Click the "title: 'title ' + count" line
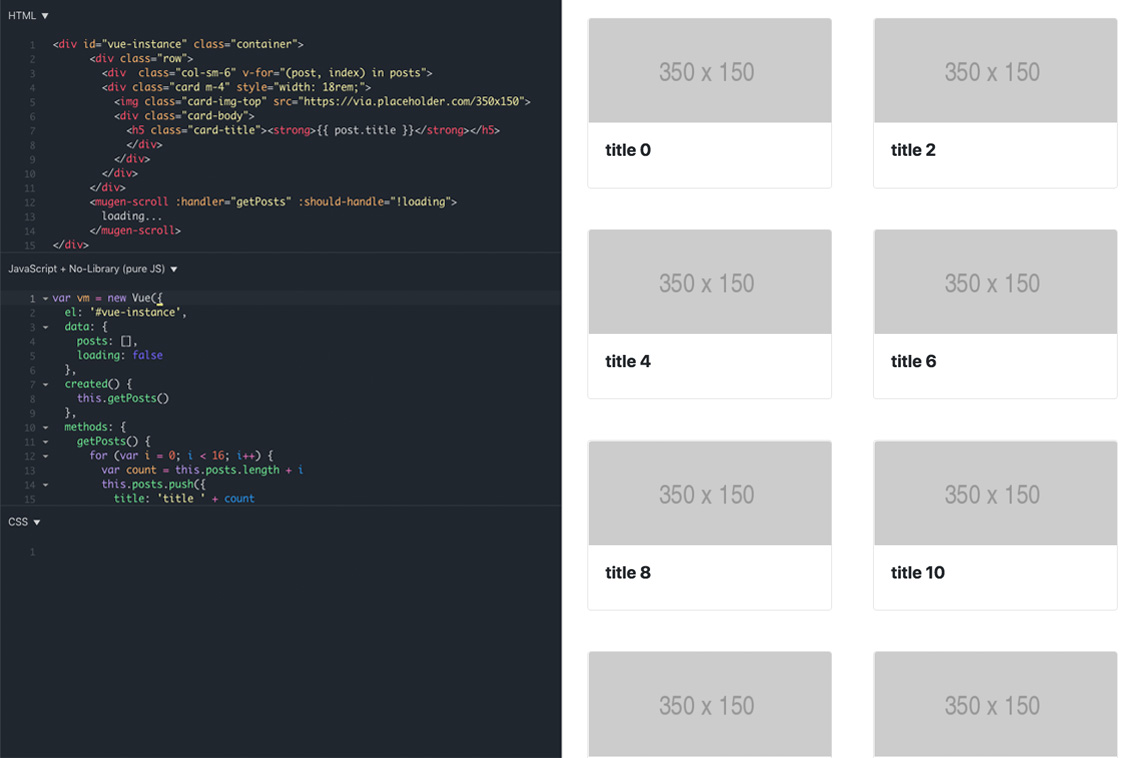1144x758 pixels. (x=184, y=499)
